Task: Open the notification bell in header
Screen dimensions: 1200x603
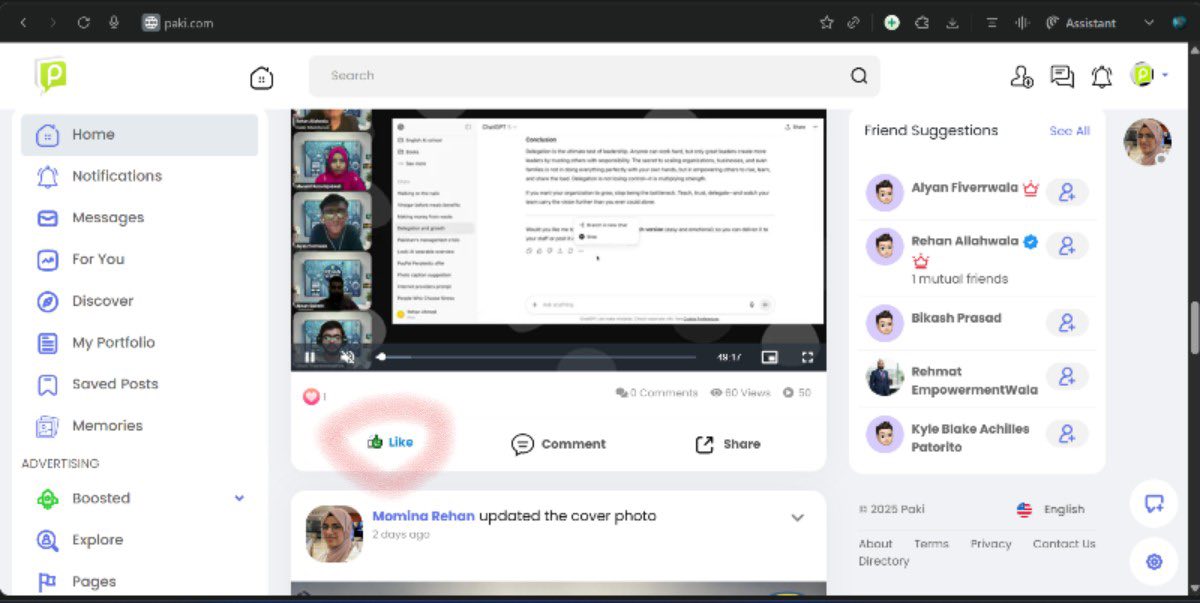Action: click(x=1102, y=76)
